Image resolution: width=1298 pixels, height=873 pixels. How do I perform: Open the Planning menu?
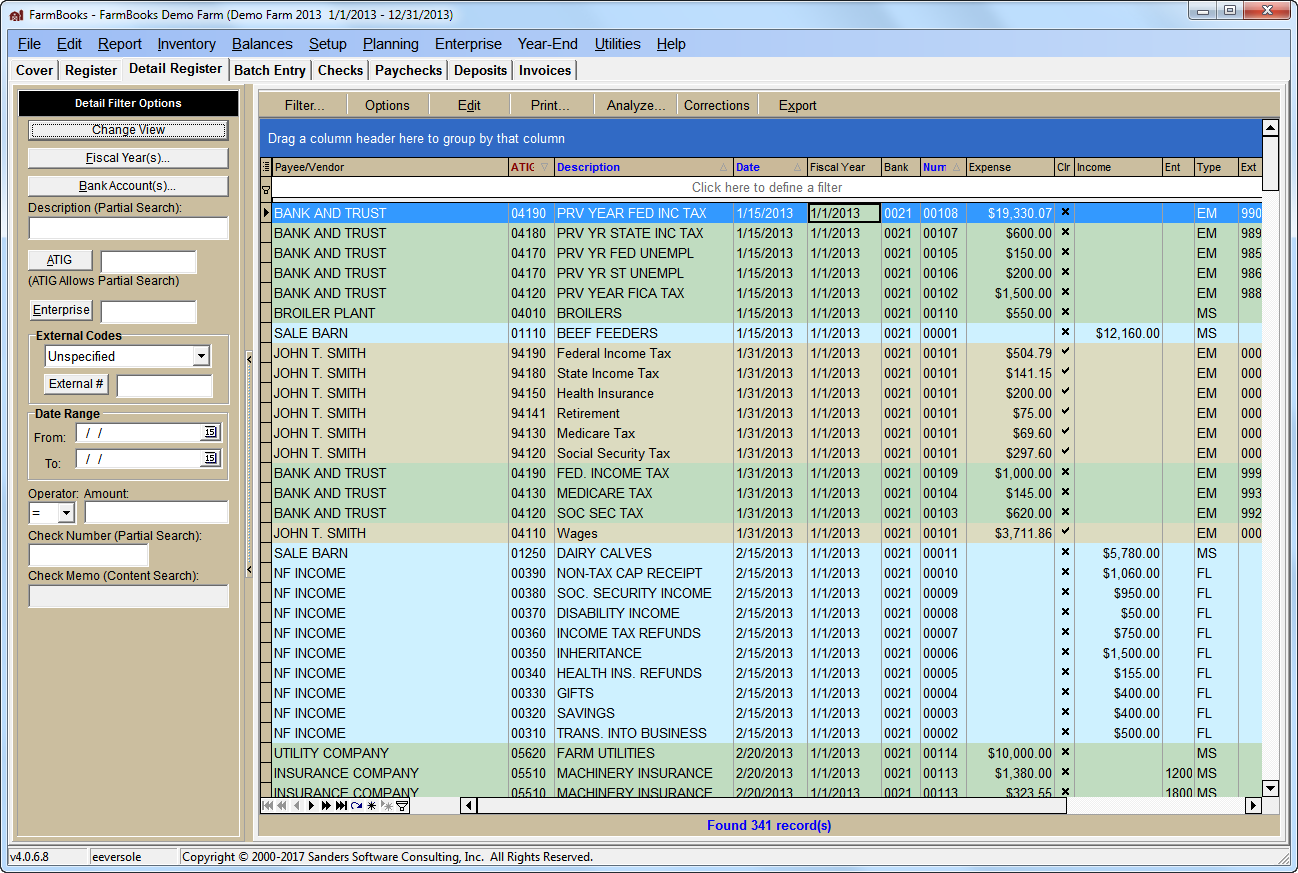390,44
